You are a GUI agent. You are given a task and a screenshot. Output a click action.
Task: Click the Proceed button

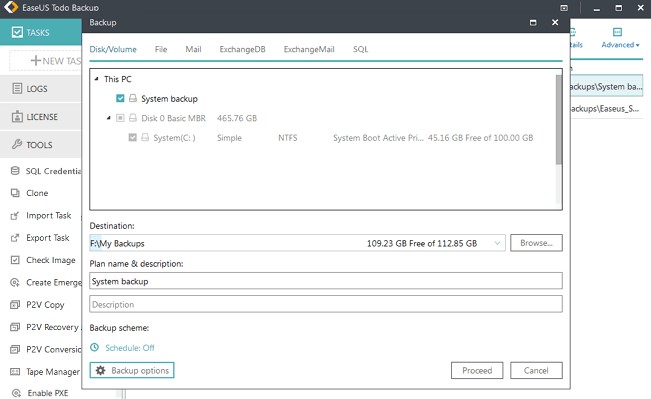477,370
